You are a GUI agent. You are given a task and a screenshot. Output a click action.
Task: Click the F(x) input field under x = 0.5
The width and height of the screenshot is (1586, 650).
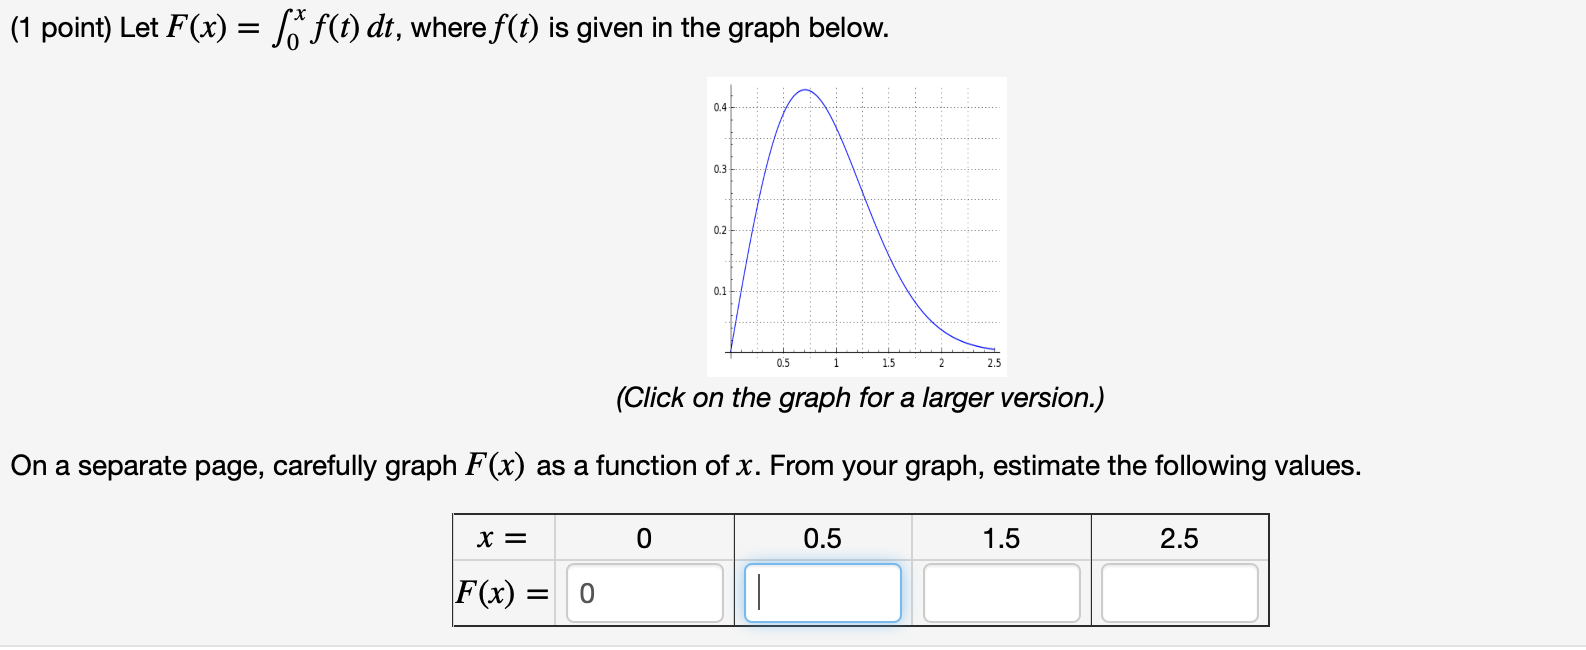point(822,592)
